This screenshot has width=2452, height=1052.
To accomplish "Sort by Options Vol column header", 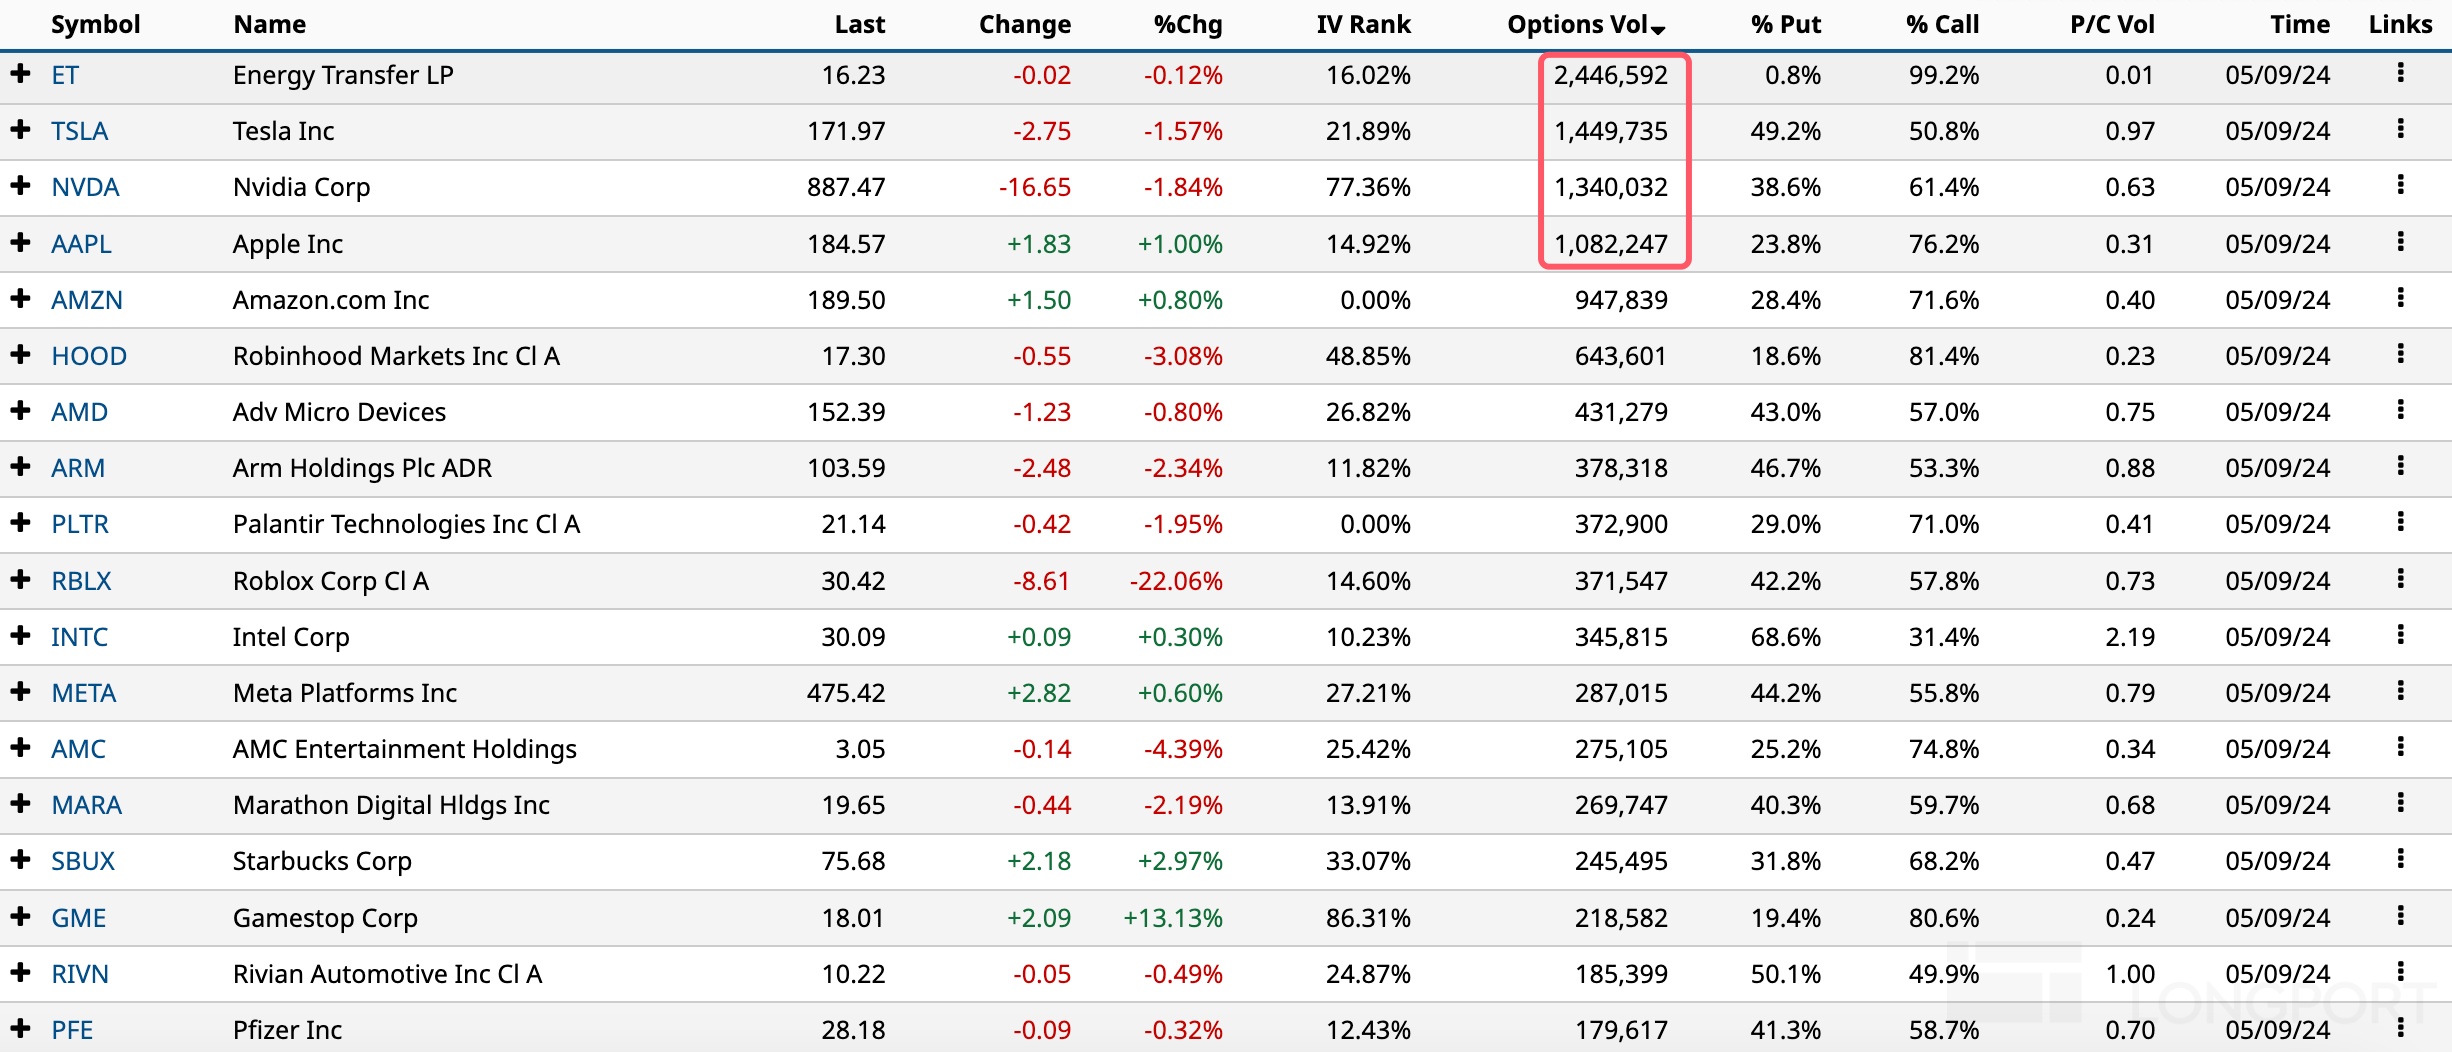I will tap(1584, 25).
